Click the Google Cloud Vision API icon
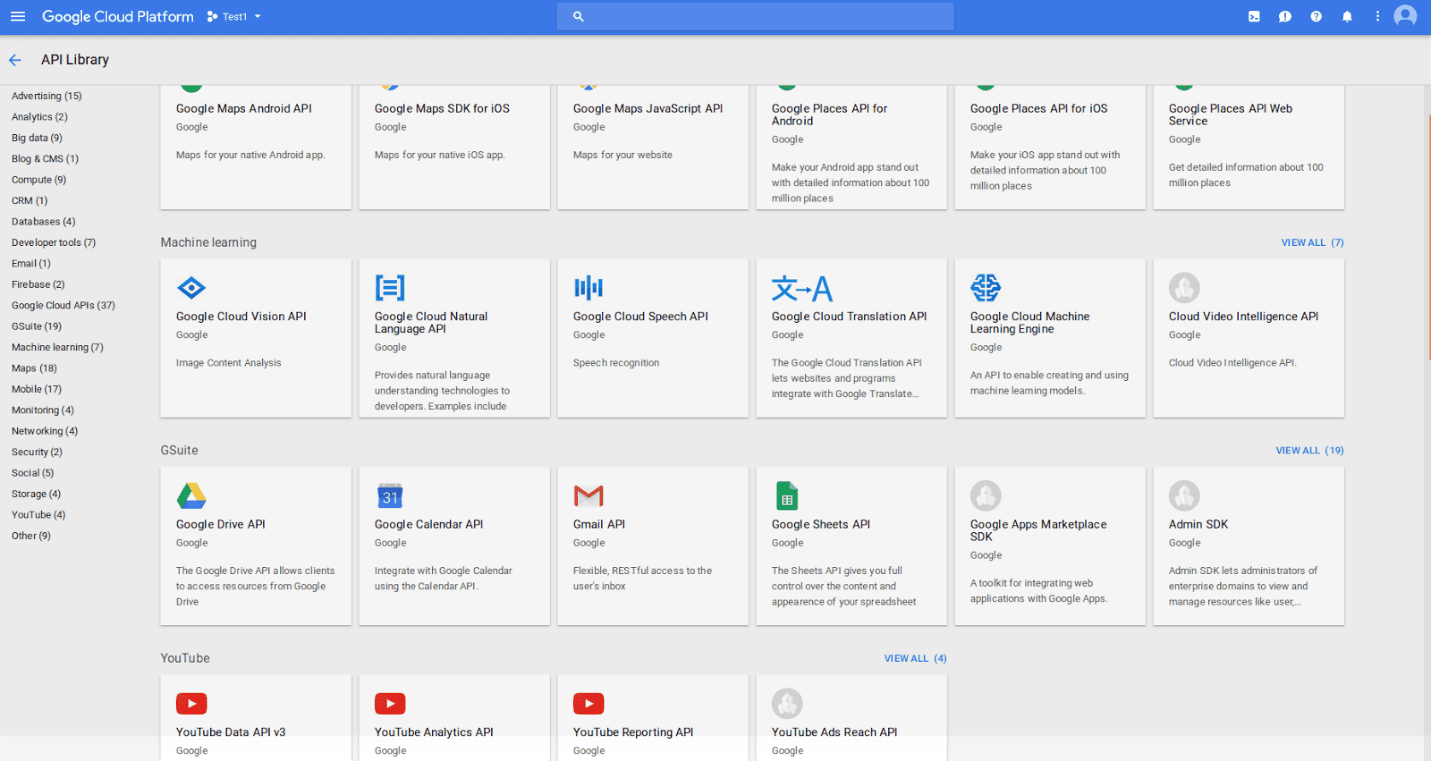 (191, 288)
